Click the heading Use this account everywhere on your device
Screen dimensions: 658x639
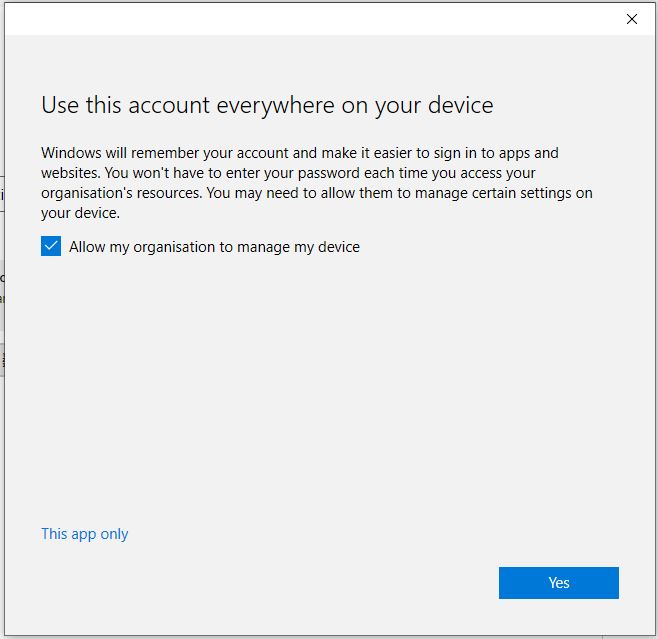267,105
